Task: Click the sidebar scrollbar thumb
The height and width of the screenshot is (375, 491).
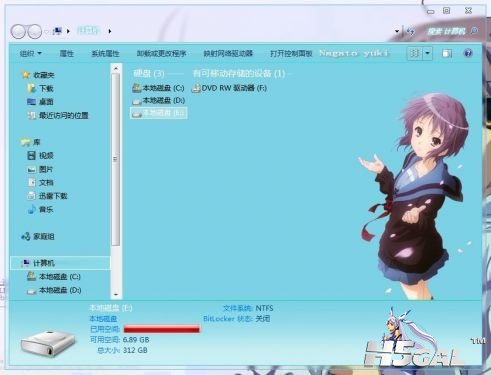Action: (116, 159)
